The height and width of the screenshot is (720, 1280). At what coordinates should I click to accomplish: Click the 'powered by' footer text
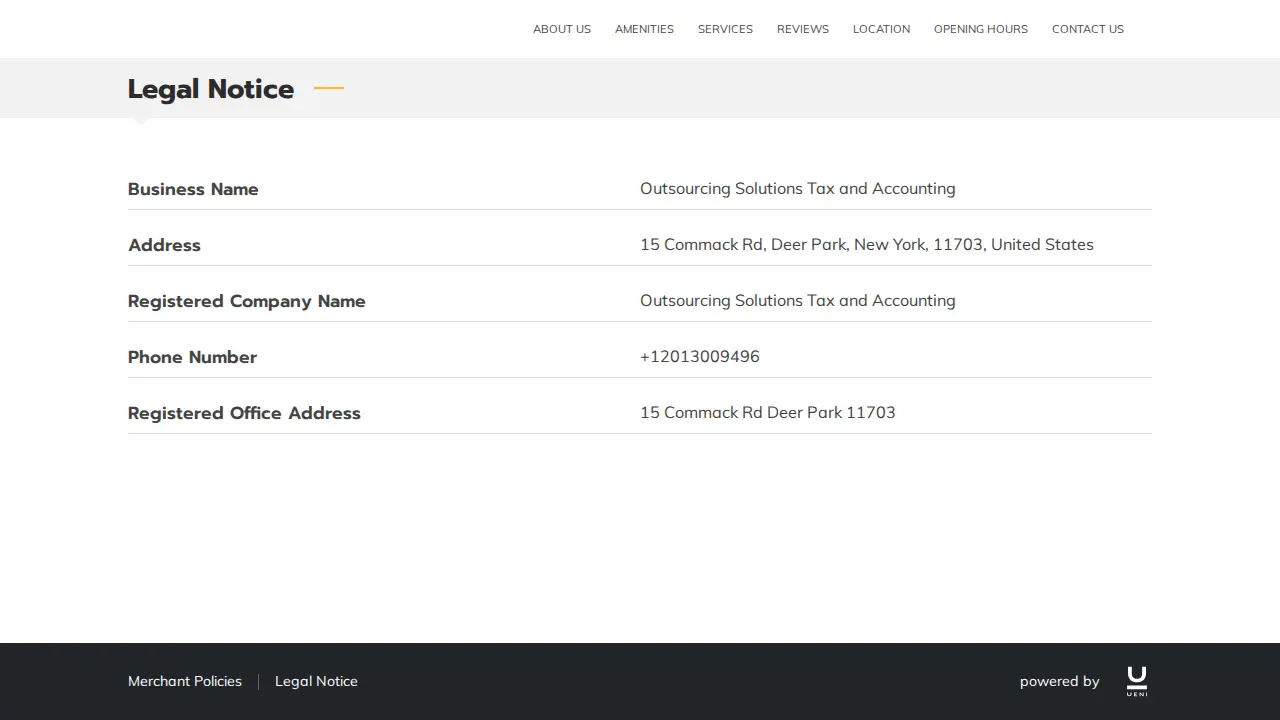point(1059,681)
